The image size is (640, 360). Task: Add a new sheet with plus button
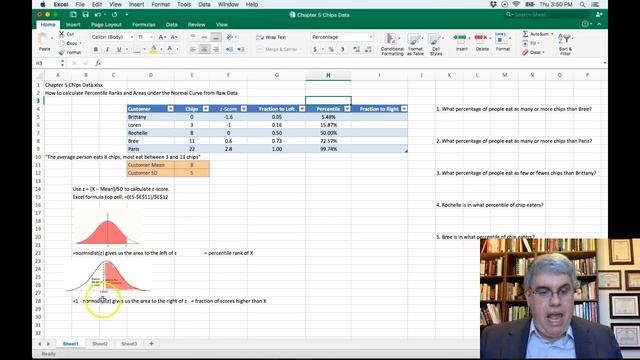pyautogui.click(x=151, y=344)
